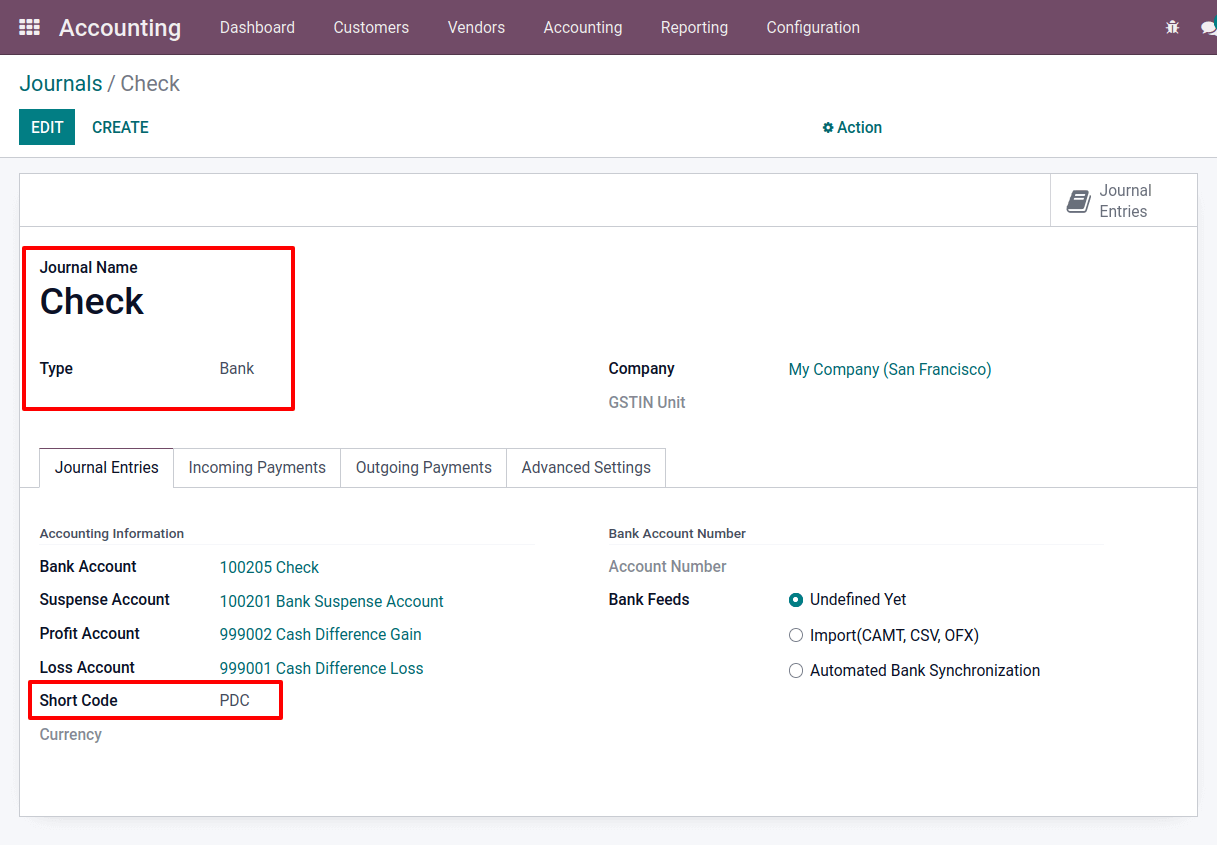Open the Customers menu
Viewport: 1217px width, 845px height.
tap(371, 28)
